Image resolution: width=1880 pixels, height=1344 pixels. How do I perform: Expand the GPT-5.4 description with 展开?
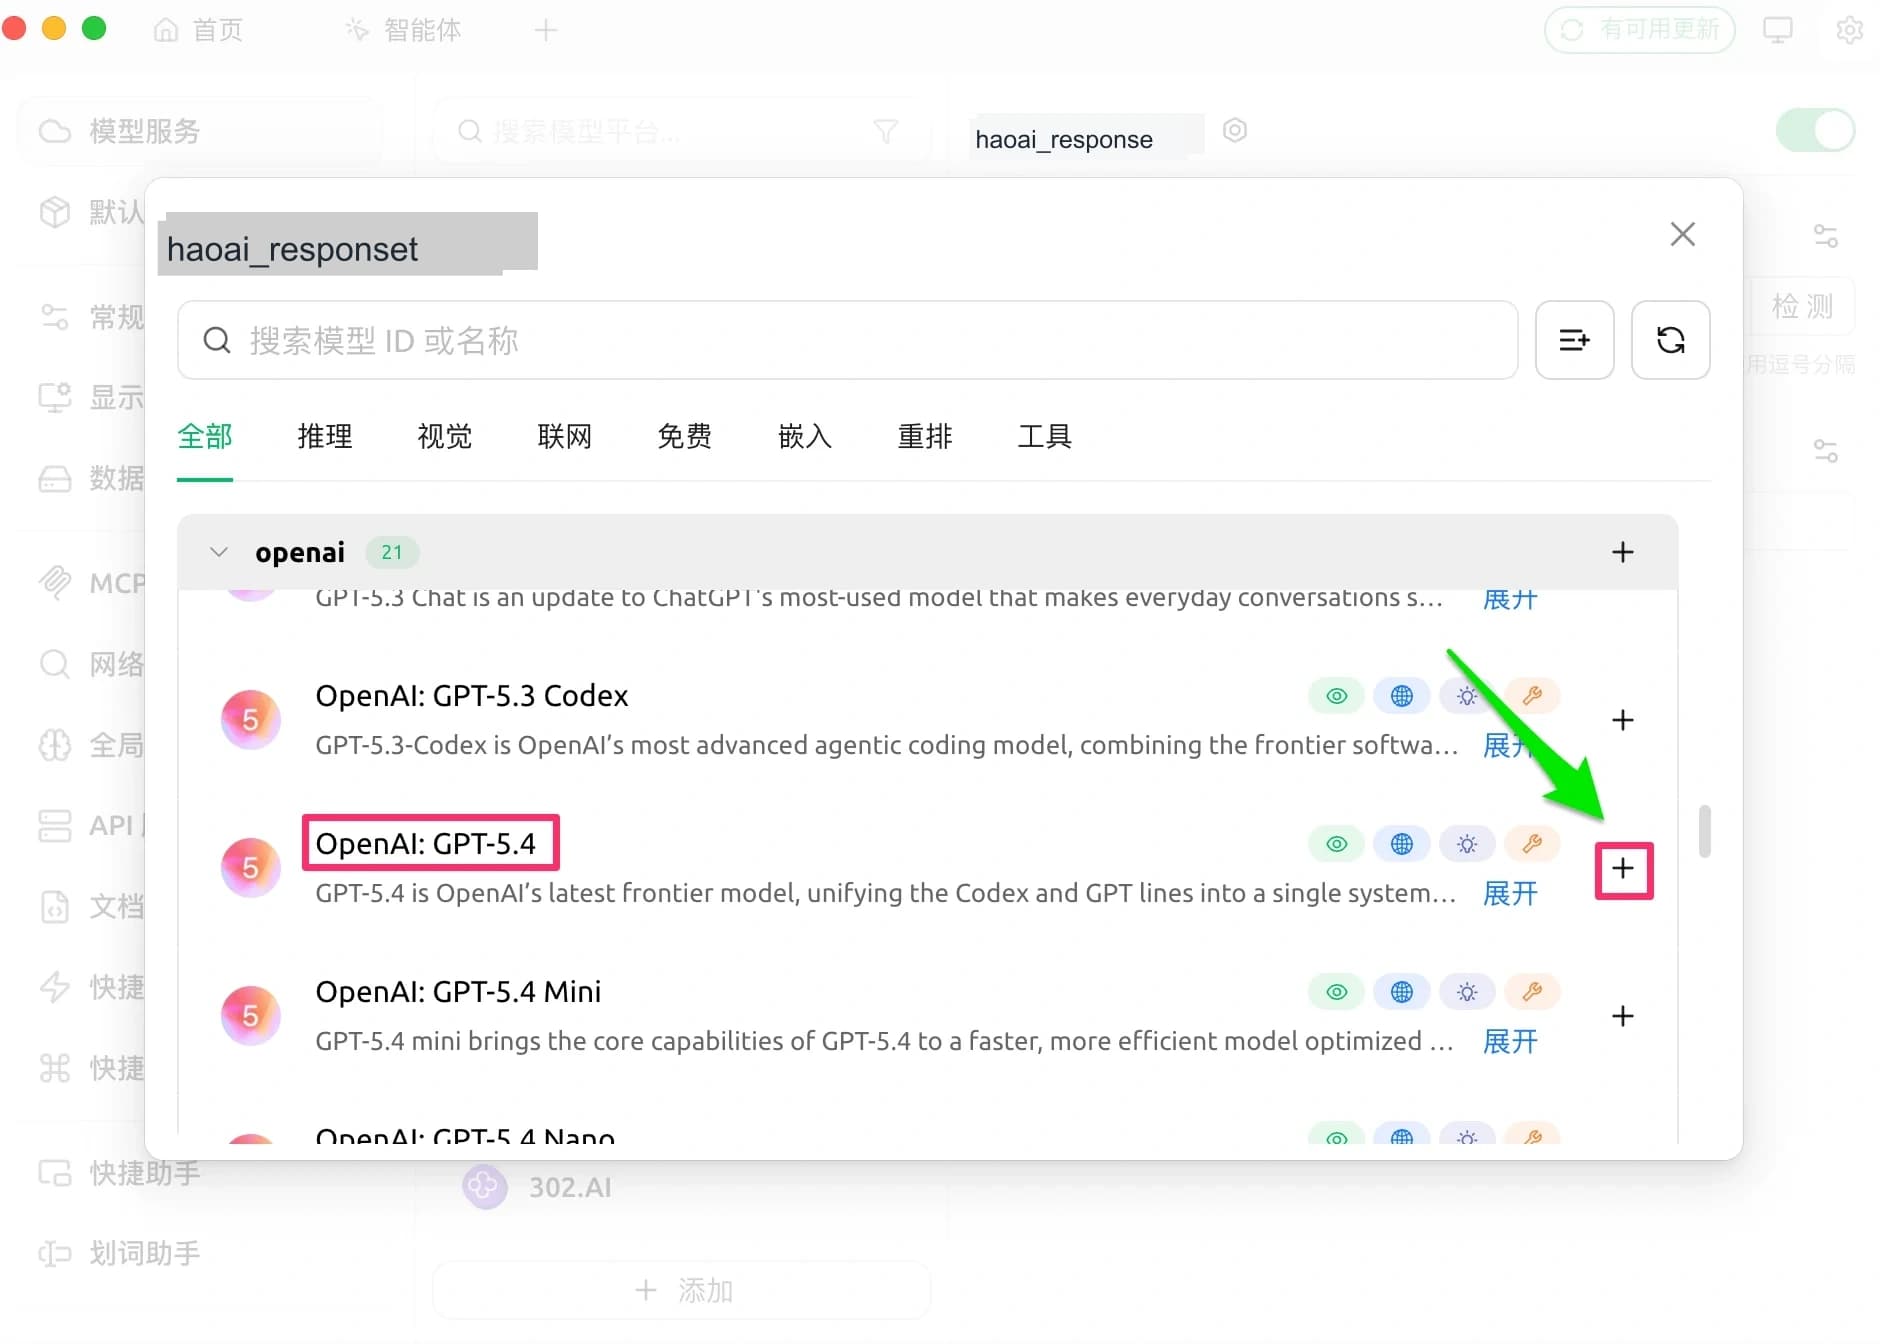tap(1510, 893)
